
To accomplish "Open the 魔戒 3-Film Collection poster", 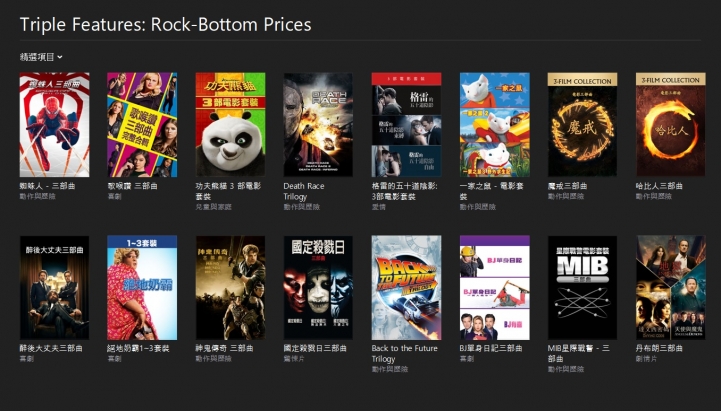I will click(x=583, y=125).
